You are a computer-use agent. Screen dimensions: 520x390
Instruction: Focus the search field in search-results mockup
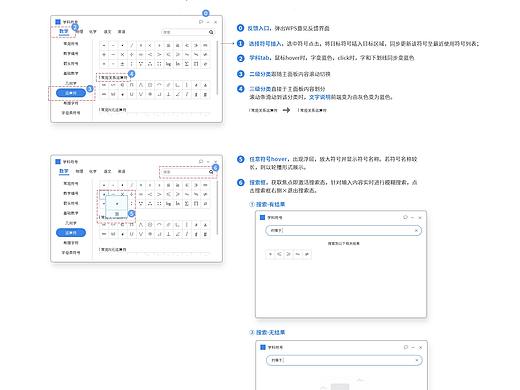point(343,230)
